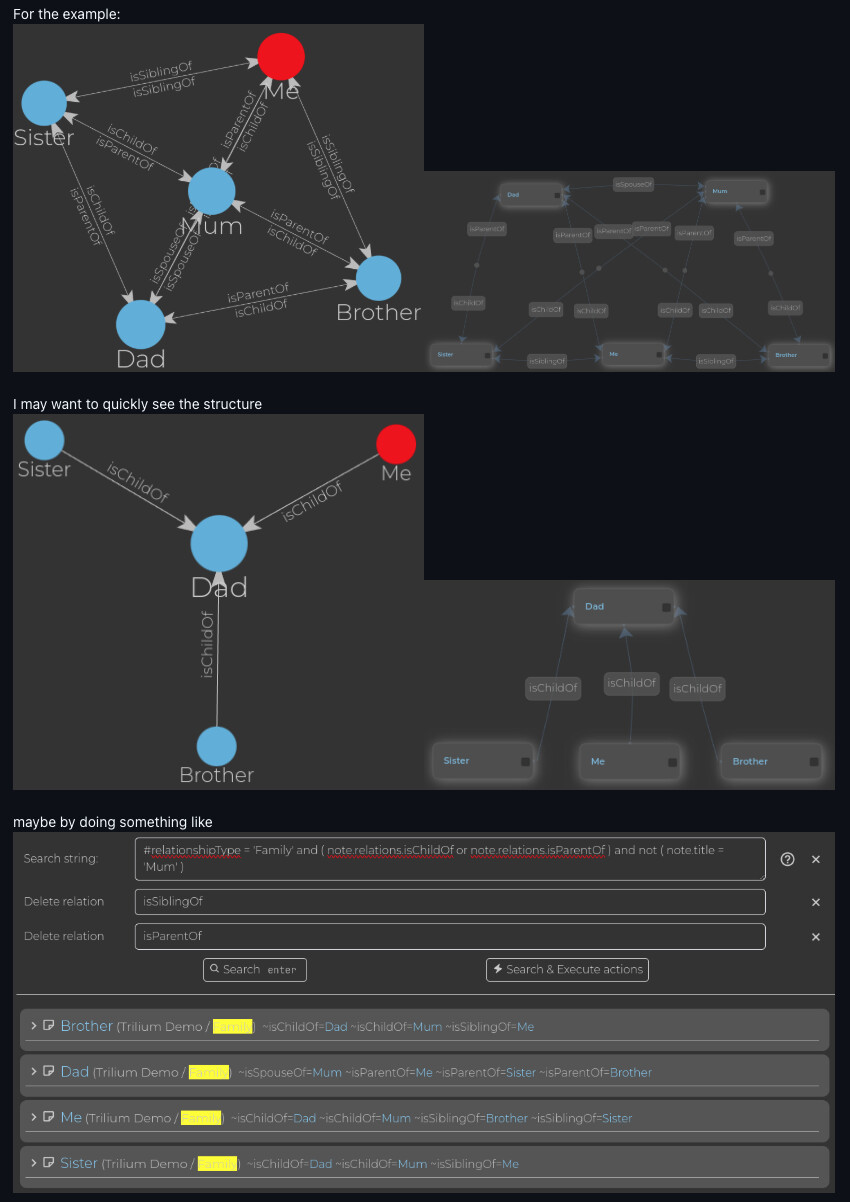Screen dimensions: 850x1202
Task: Expand the Sister search result
Action: coord(34,1163)
